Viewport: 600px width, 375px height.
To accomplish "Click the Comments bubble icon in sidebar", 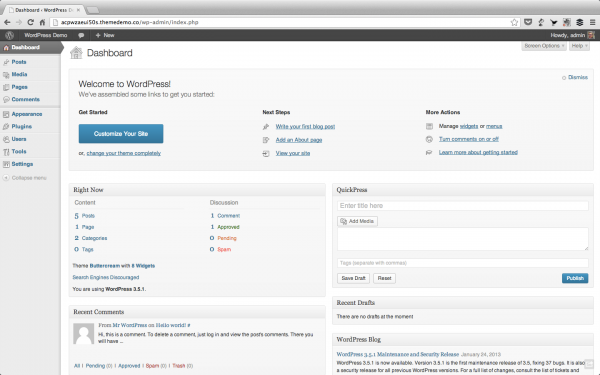I will [6, 99].
